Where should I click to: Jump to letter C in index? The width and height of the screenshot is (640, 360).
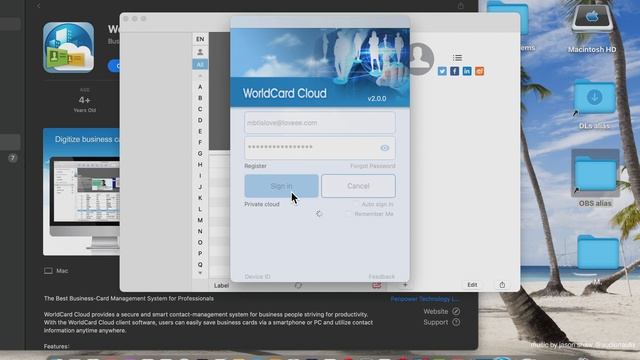tap(200, 109)
